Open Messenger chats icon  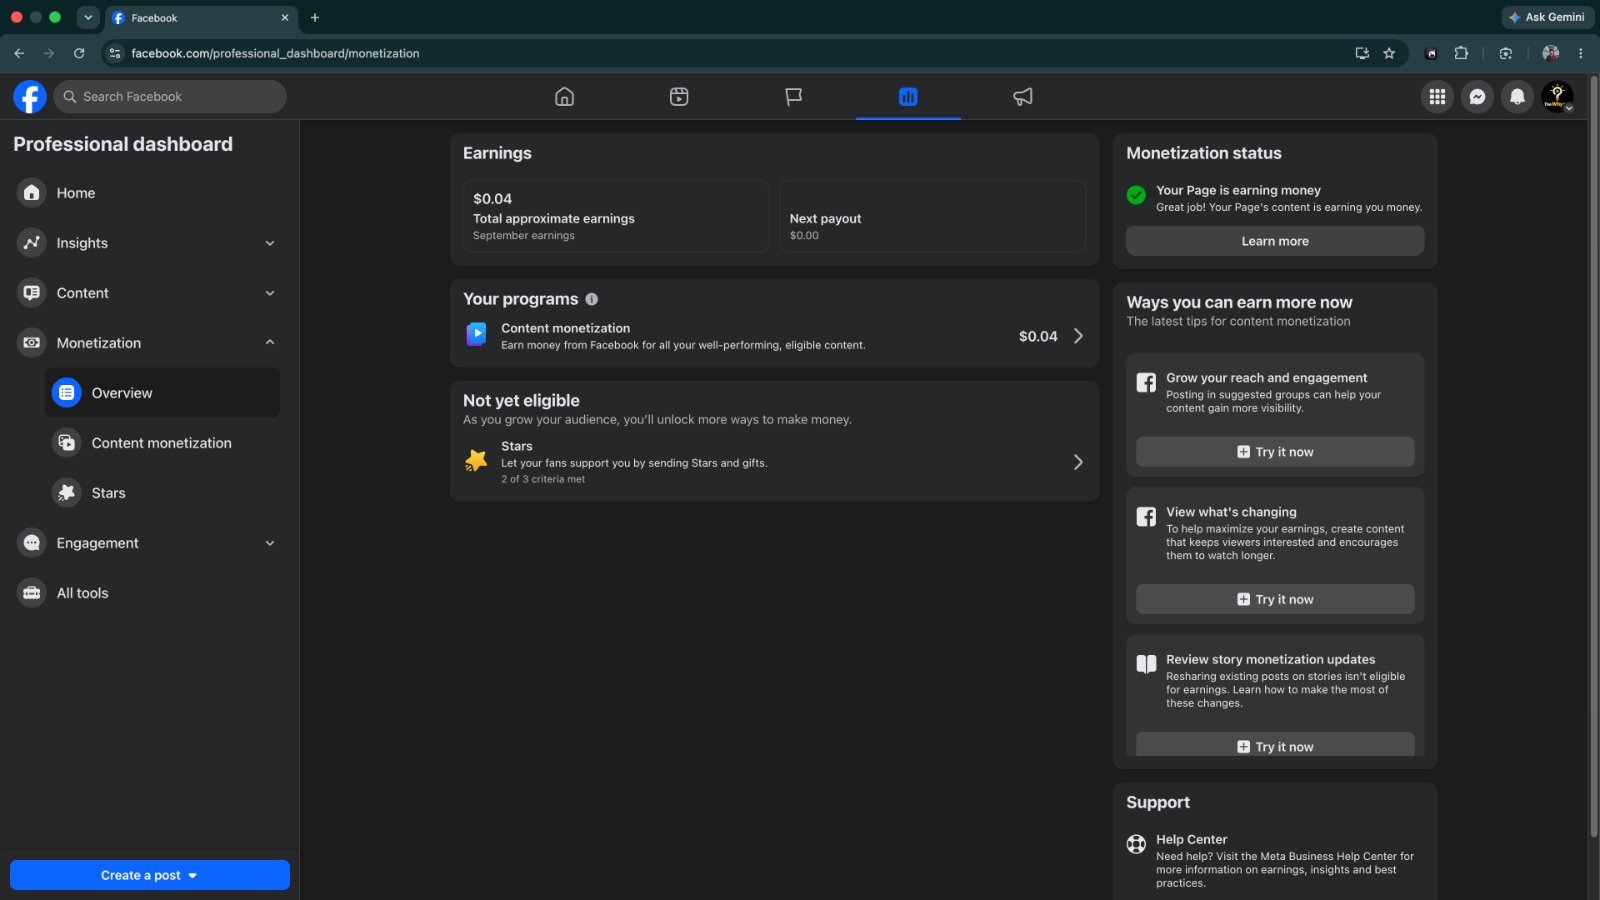(1477, 97)
